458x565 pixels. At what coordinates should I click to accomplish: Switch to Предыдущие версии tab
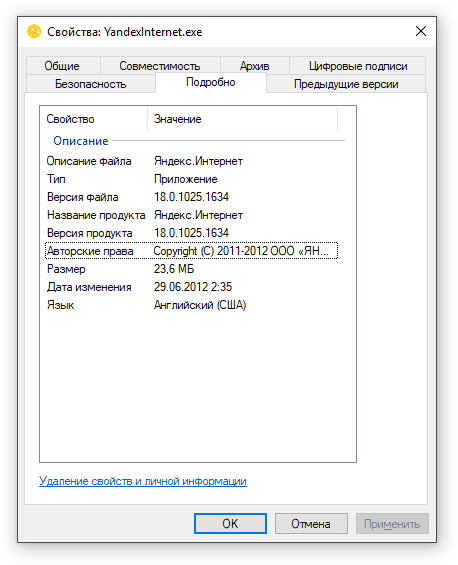coord(346,84)
